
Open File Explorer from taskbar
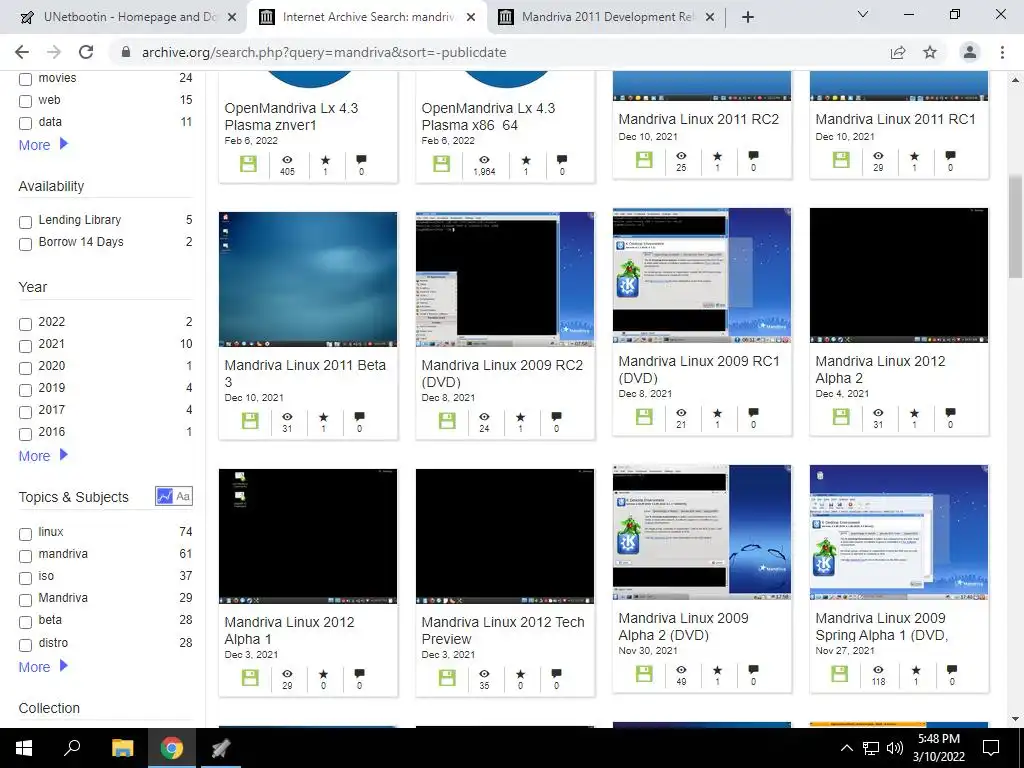122,748
